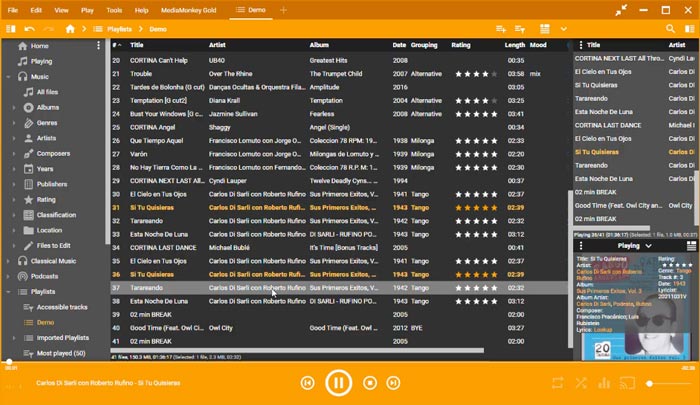Expand the Albums tree node
The width and height of the screenshot is (700, 405).
[x=13, y=107]
